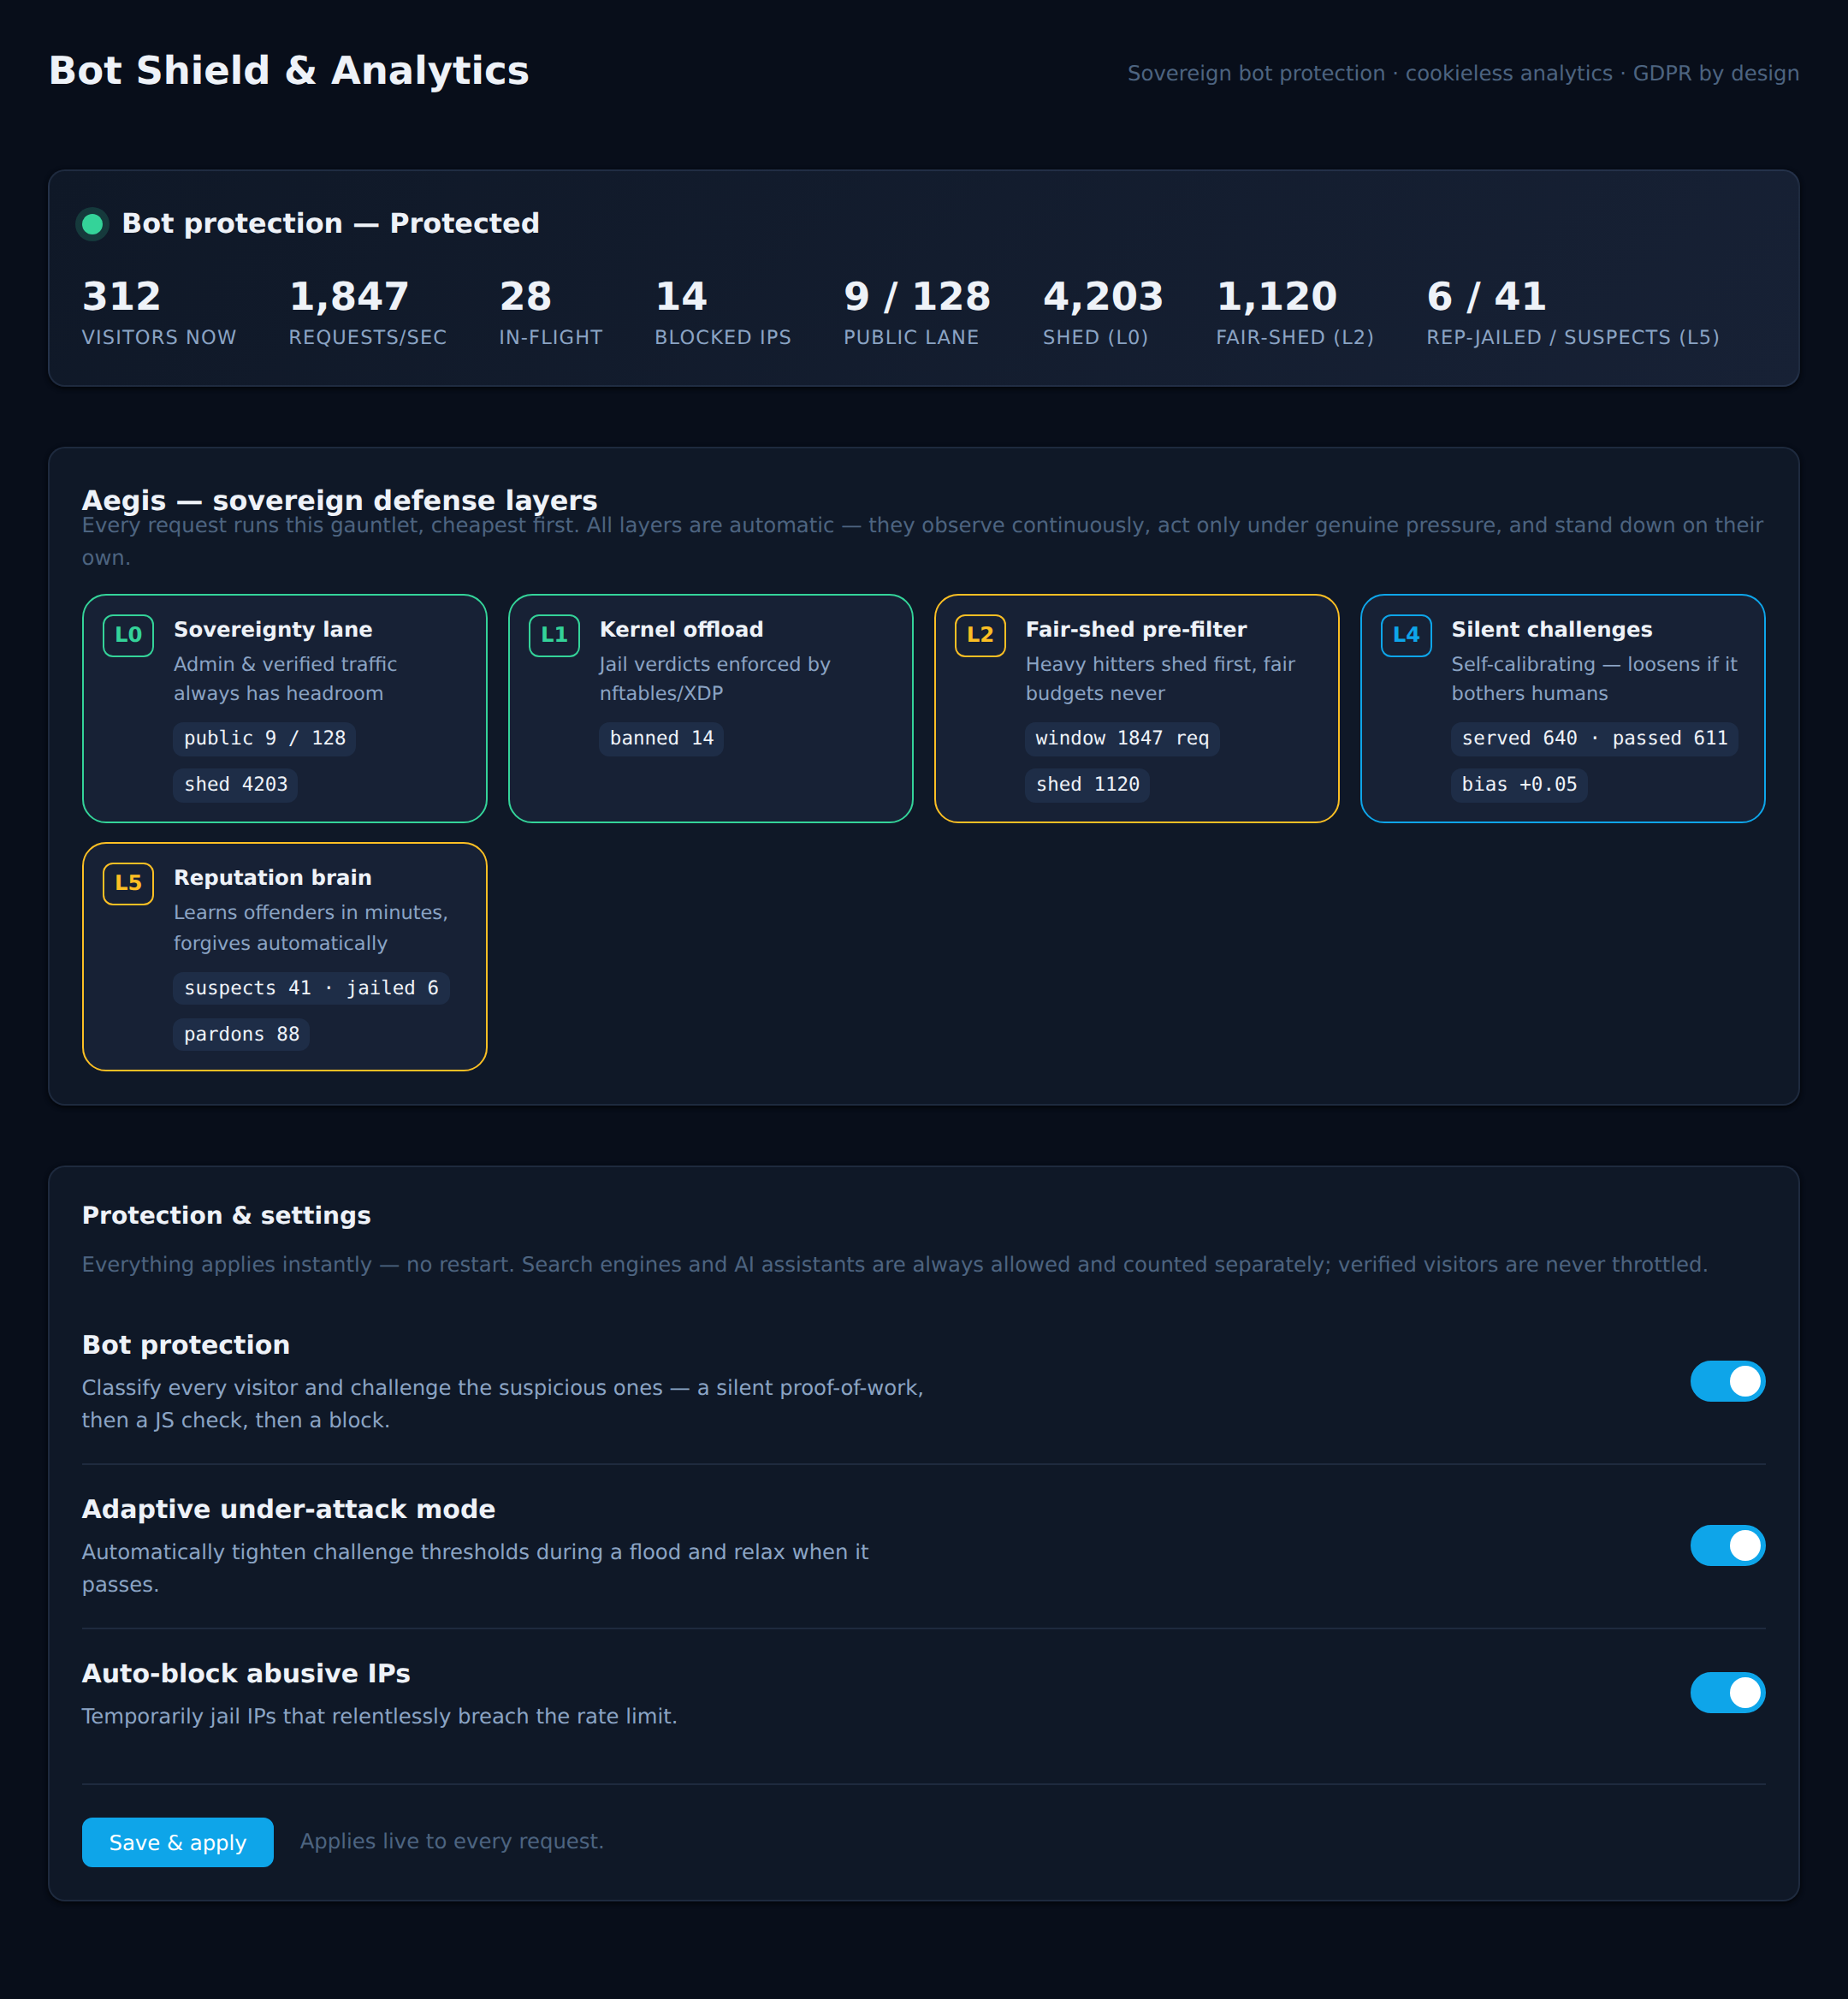1848x1999 pixels.
Task: Click the Reputation brain card title
Action: coord(273,877)
